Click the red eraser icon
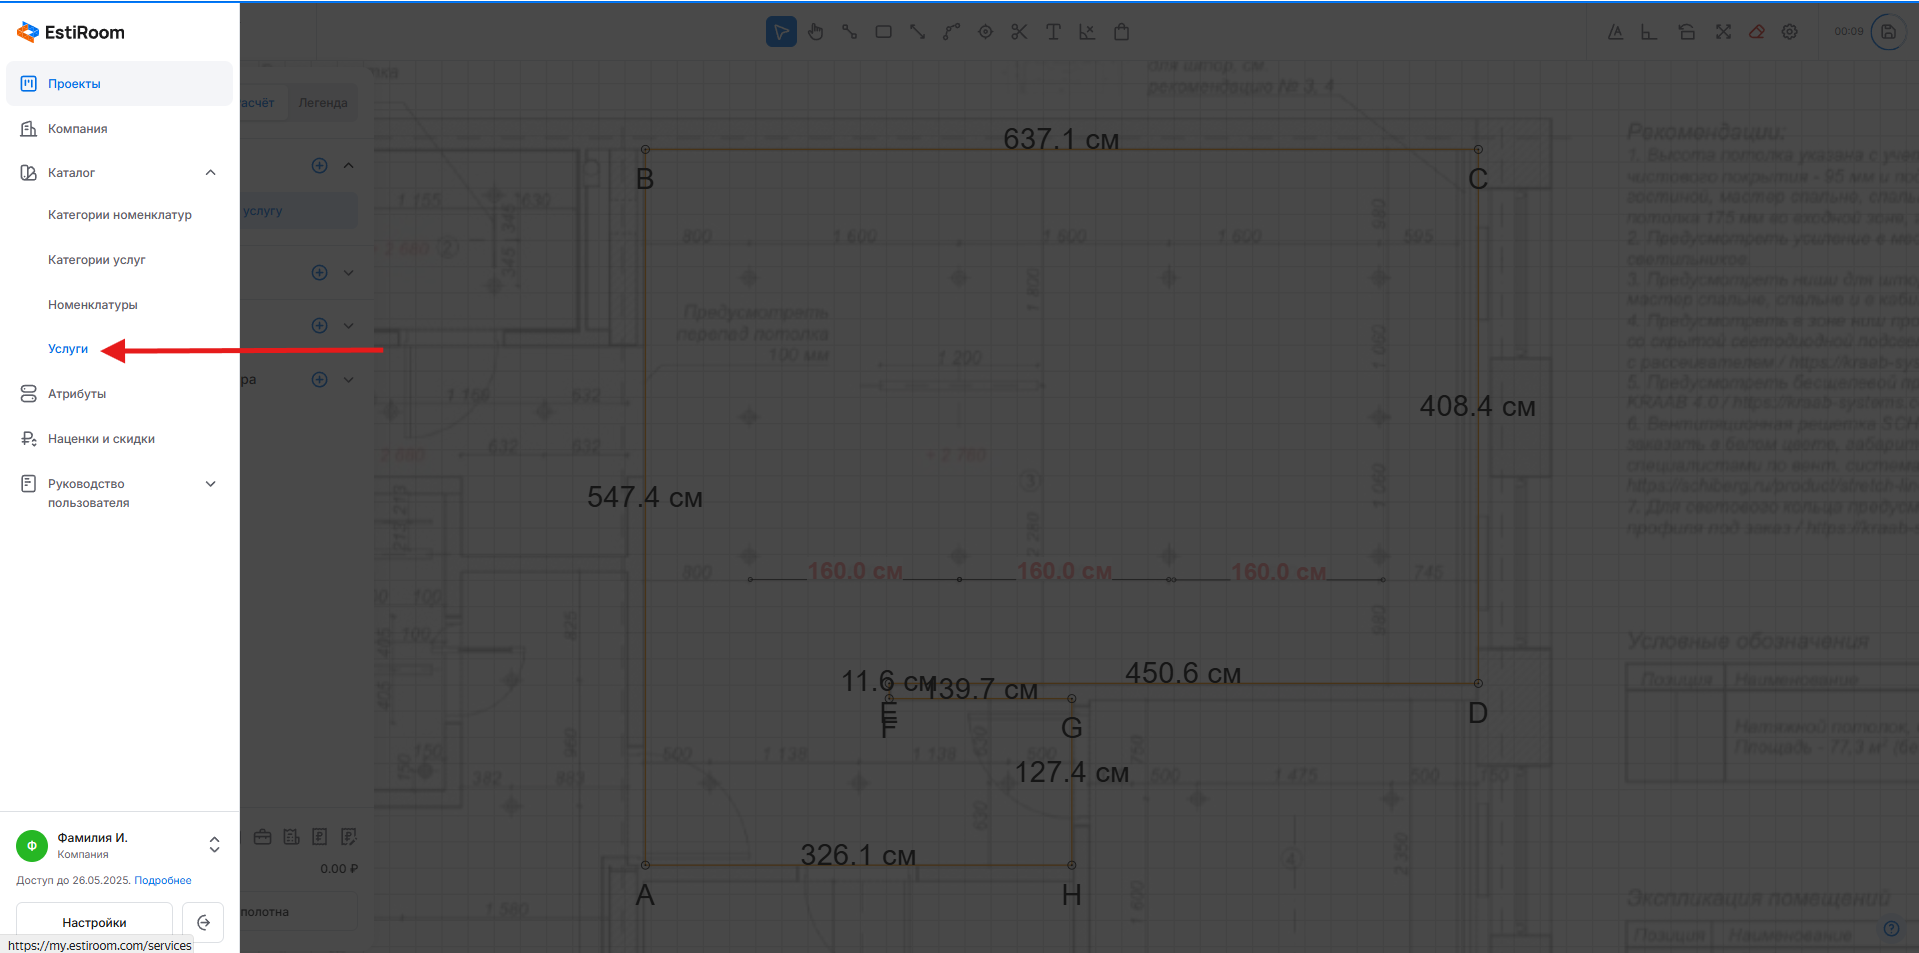Screen dimensions: 1919x953 point(1756,32)
